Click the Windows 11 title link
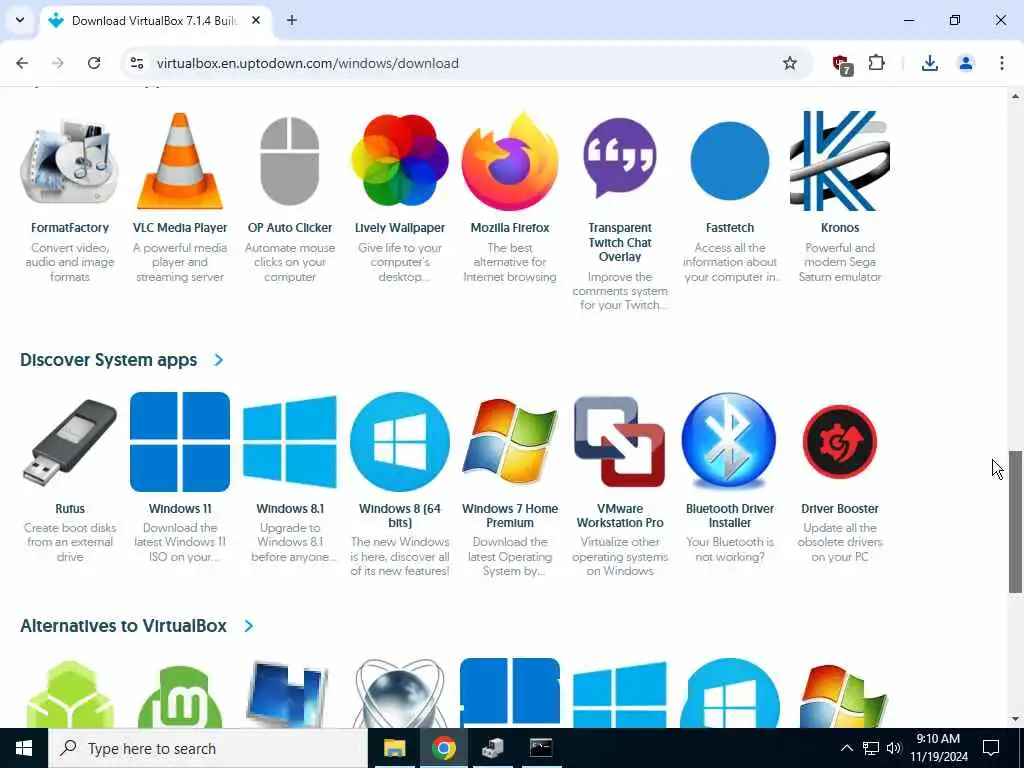Viewport: 1024px width, 768px height. point(180,509)
